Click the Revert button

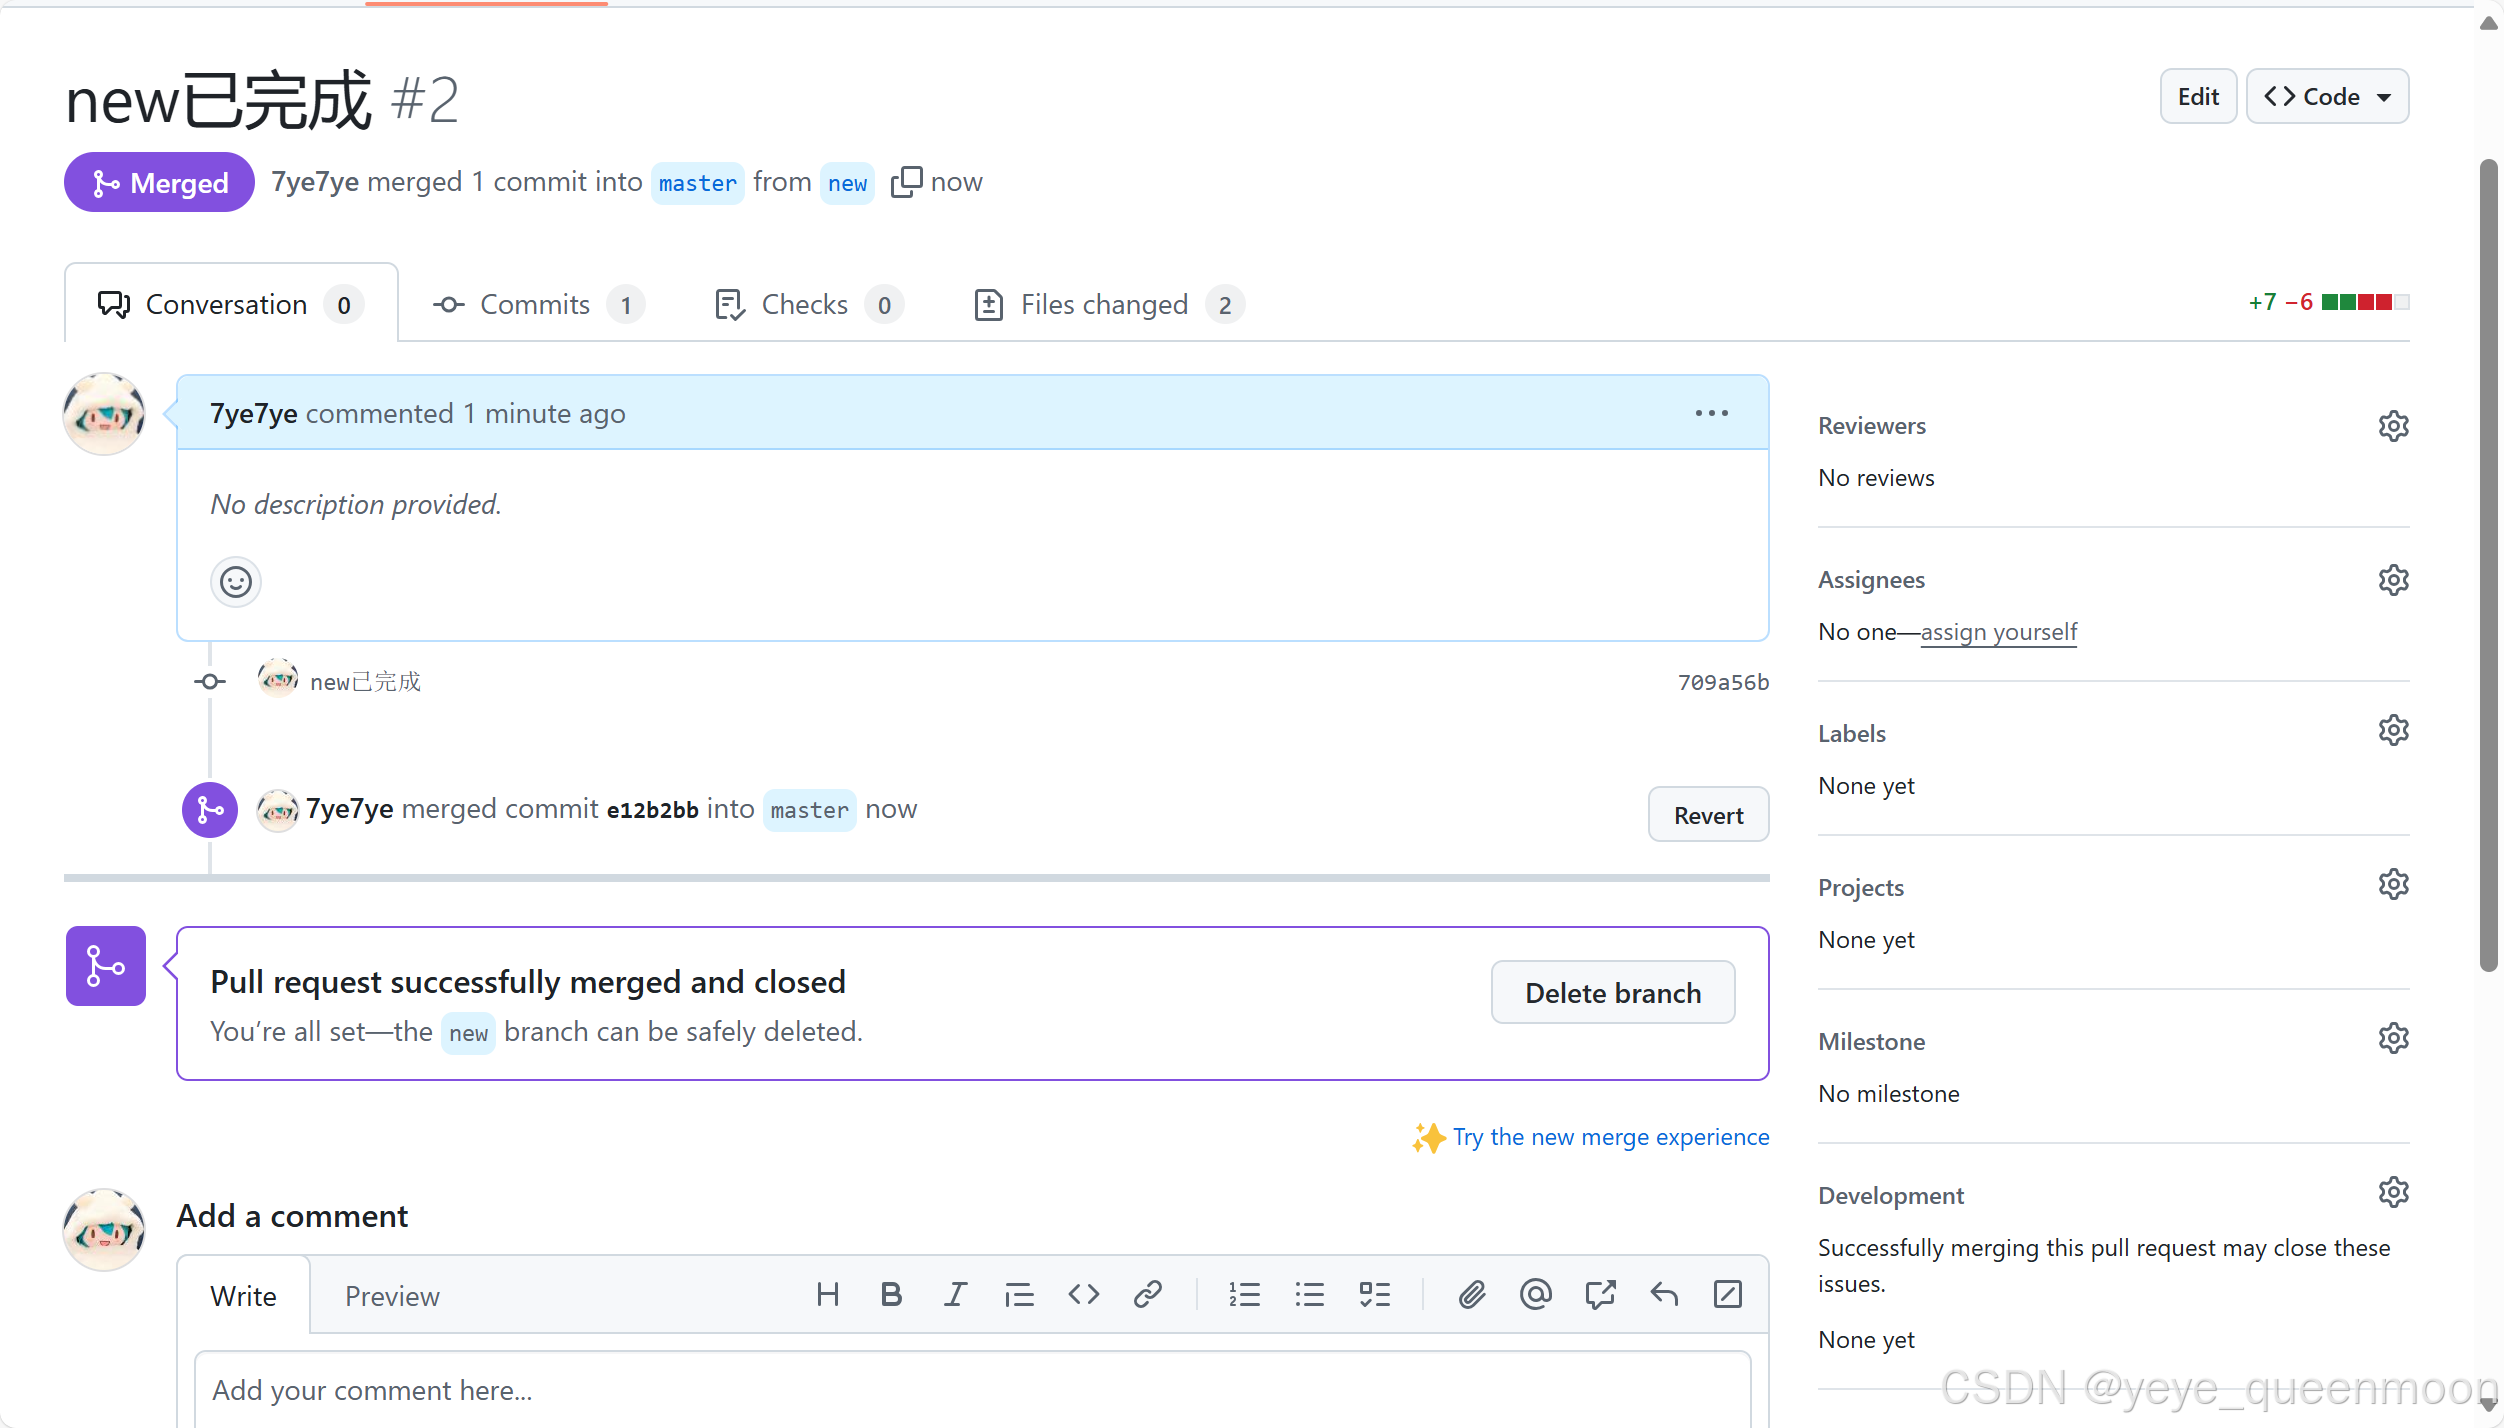point(1708,815)
